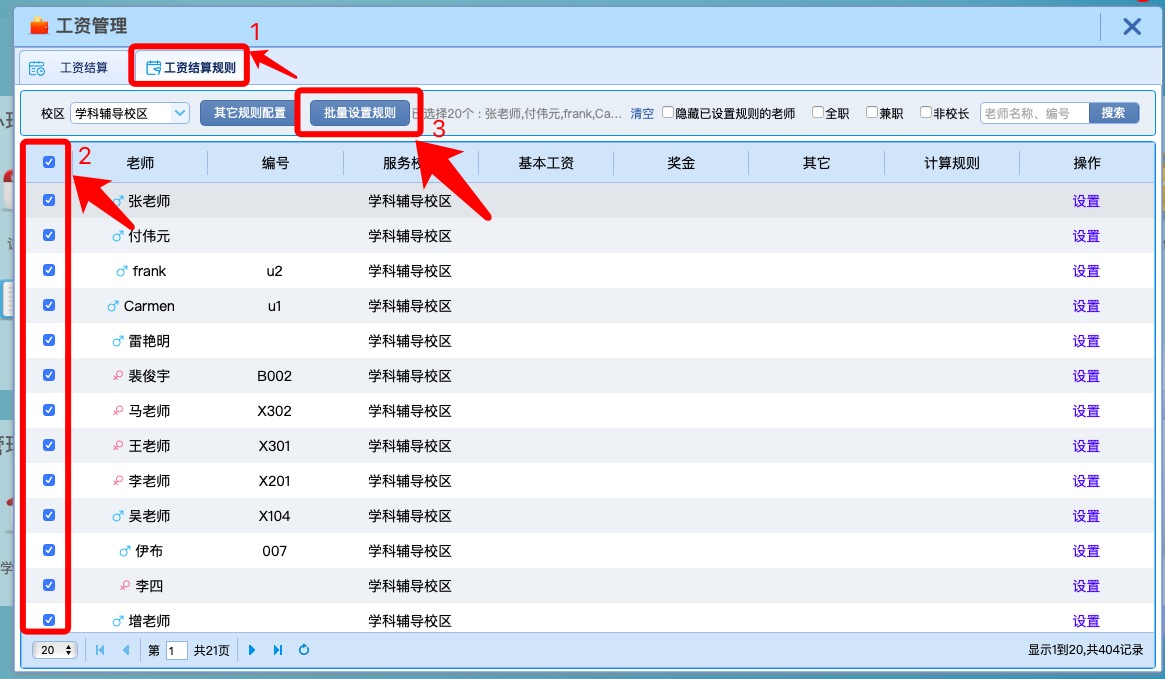Open the page size dropdown showing 20
The width and height of the screenshot is (1165, 679).
coord(55,650)
